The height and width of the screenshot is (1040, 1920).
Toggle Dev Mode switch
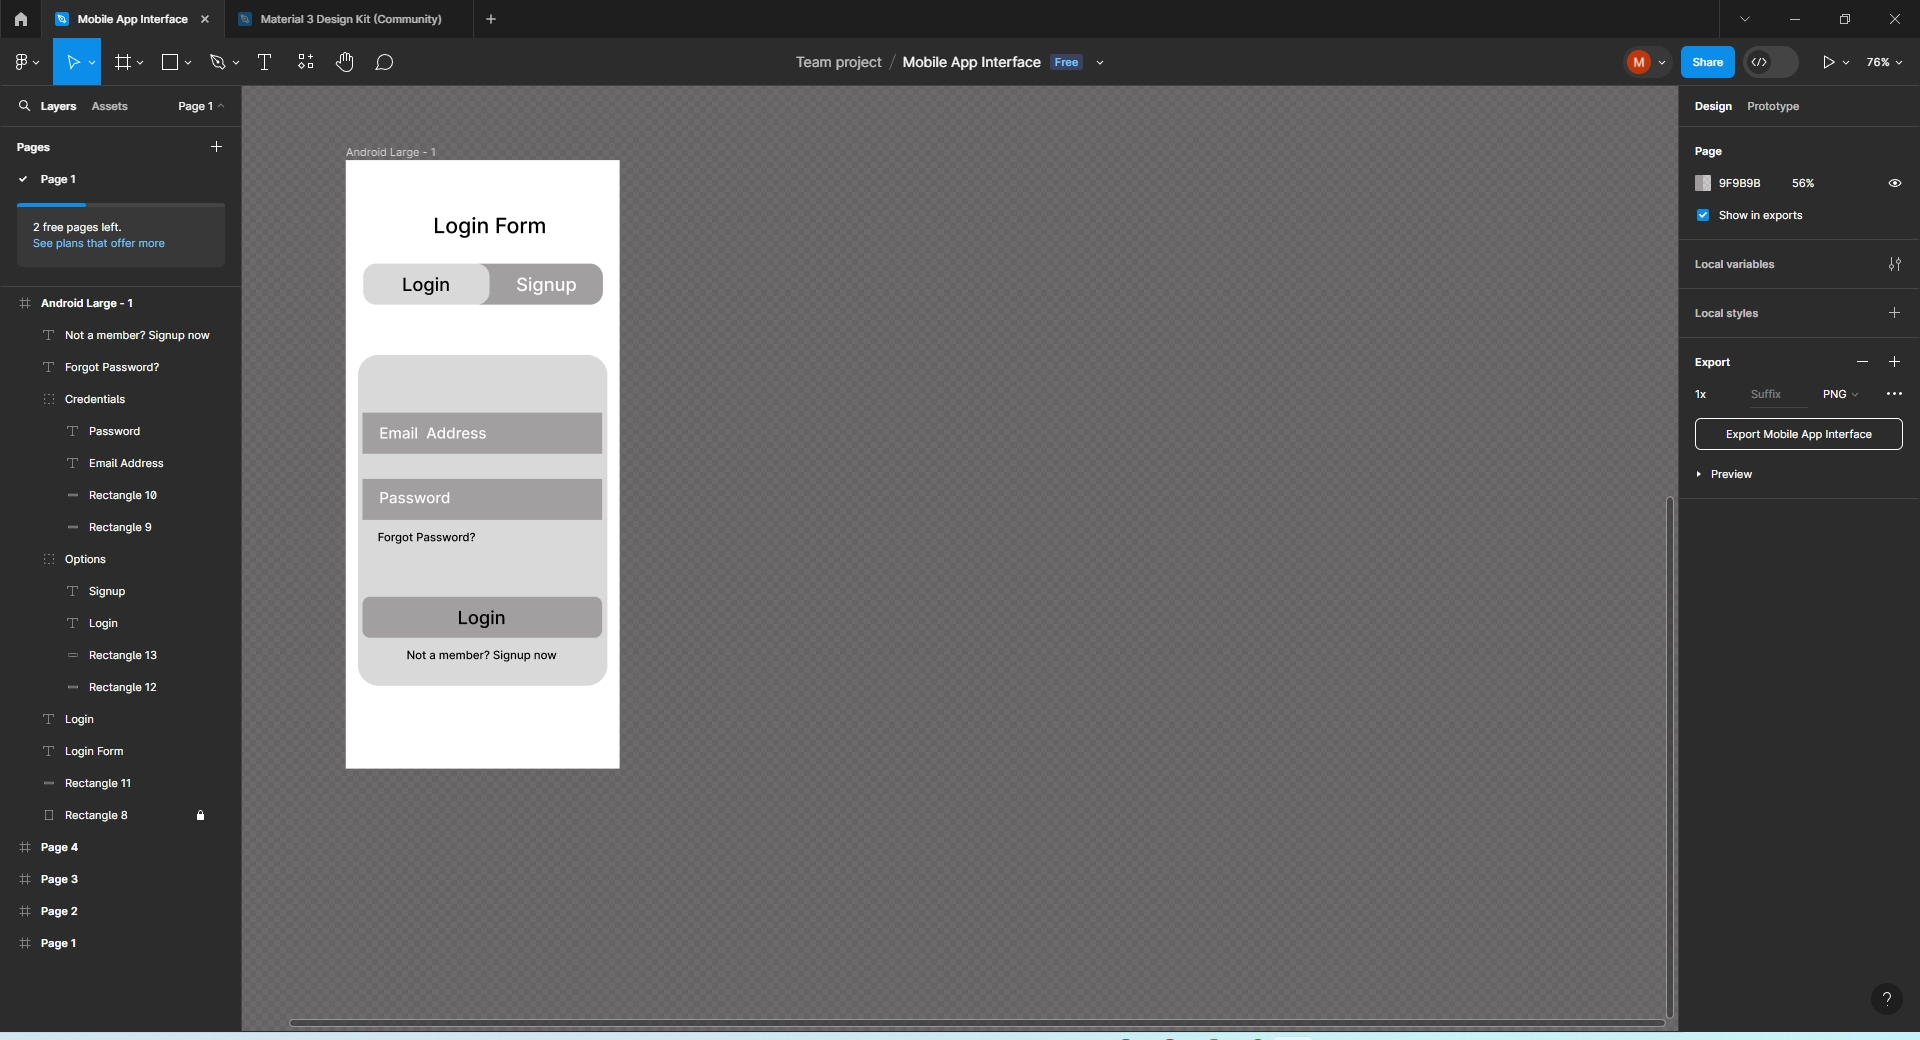[1770, 62]
